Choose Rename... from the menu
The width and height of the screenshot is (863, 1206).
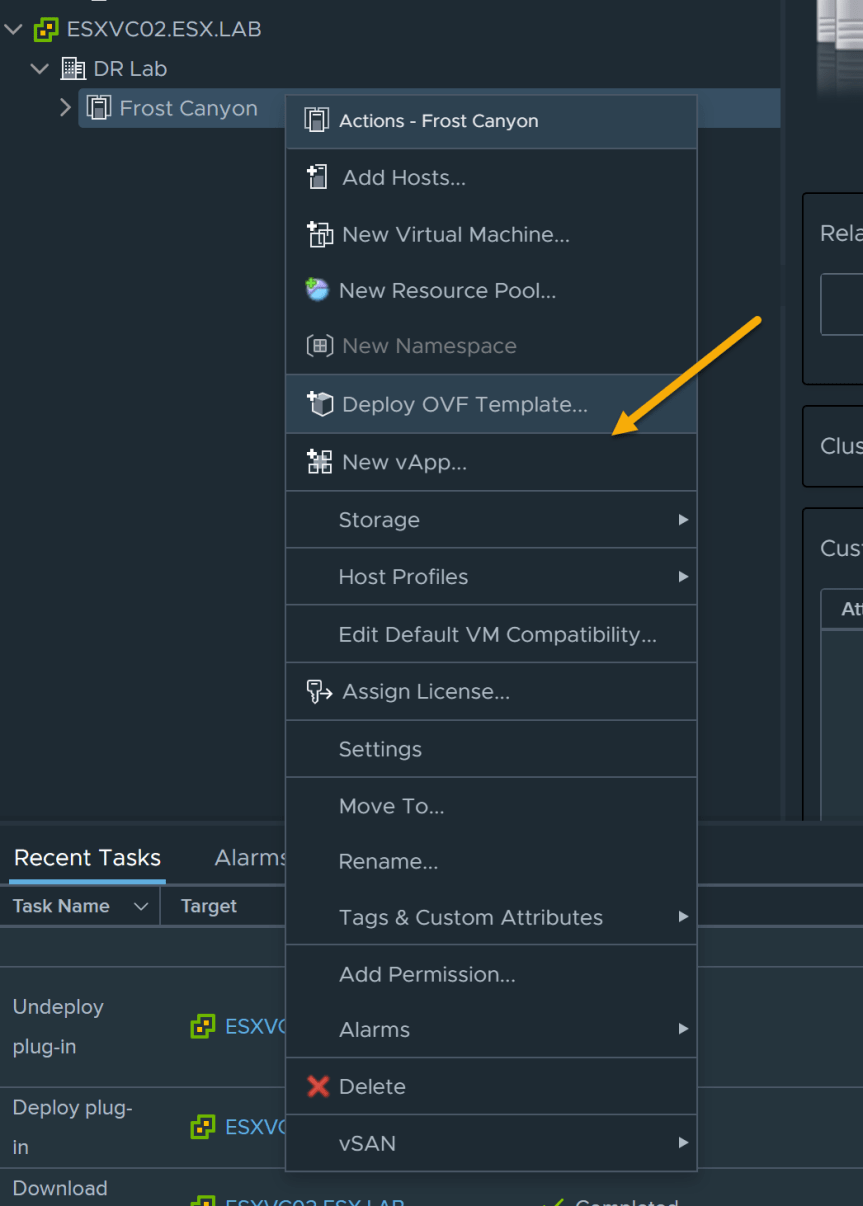tap(491, 862)
